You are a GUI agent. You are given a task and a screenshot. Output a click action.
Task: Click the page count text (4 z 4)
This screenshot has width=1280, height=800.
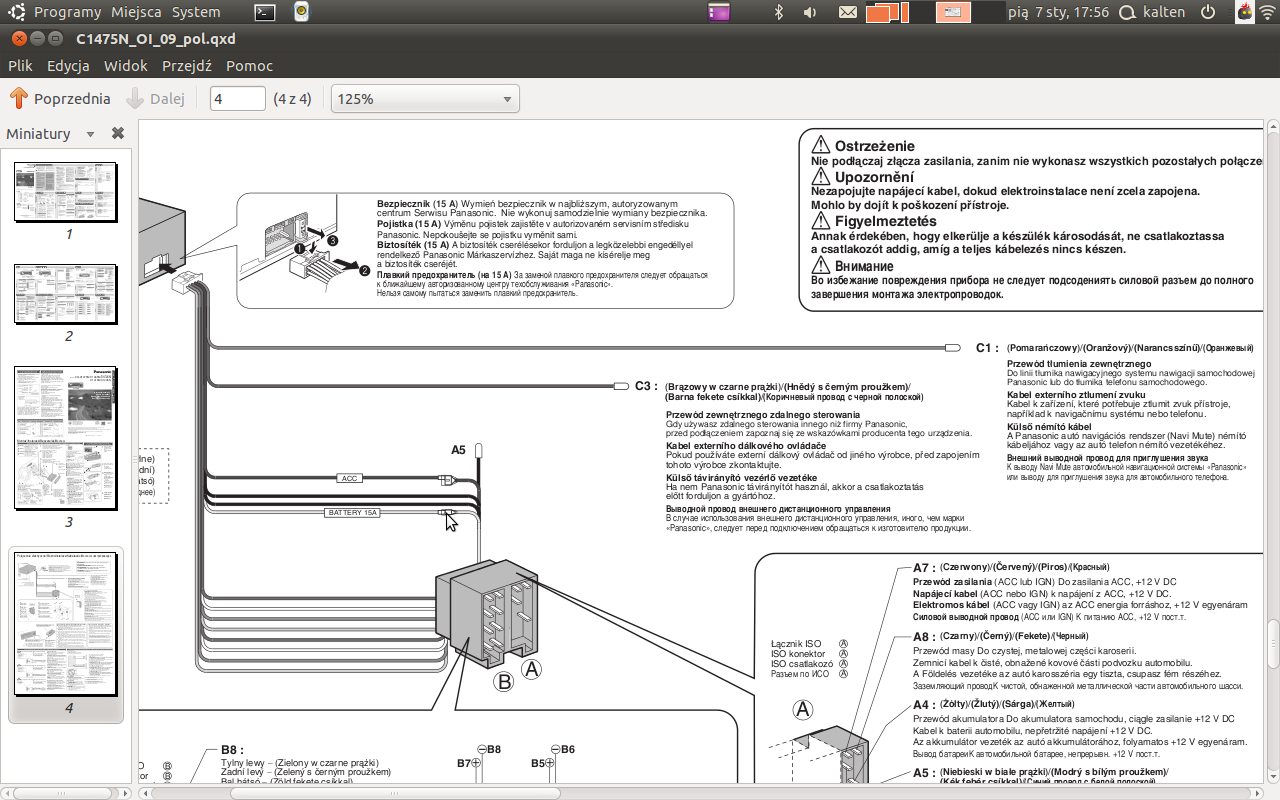coord(293,99)
